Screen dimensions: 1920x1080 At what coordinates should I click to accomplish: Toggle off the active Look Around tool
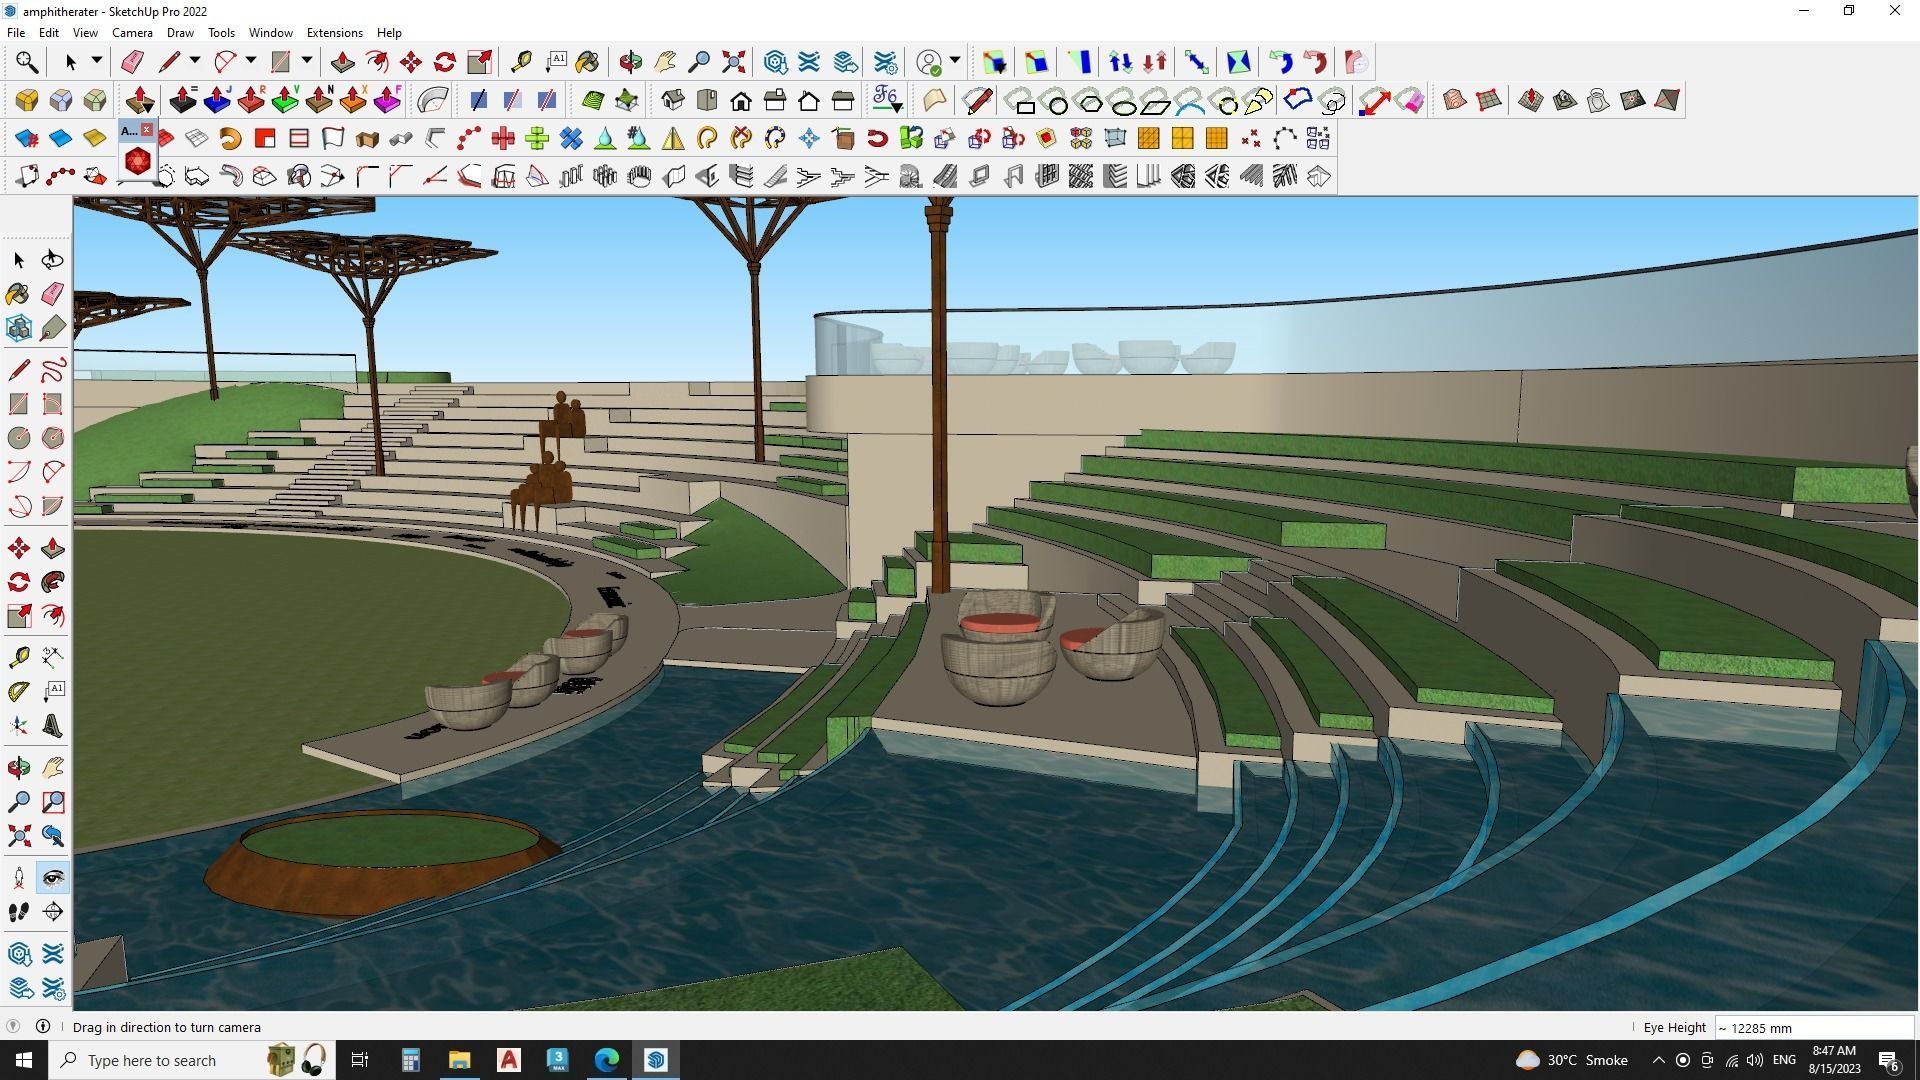tap(53, 877)
